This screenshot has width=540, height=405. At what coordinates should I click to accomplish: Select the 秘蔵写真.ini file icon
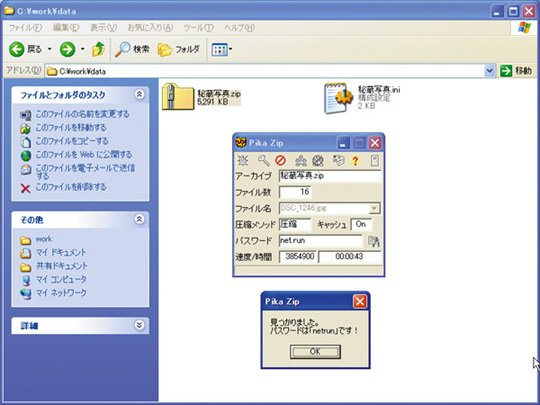point(339,98)
